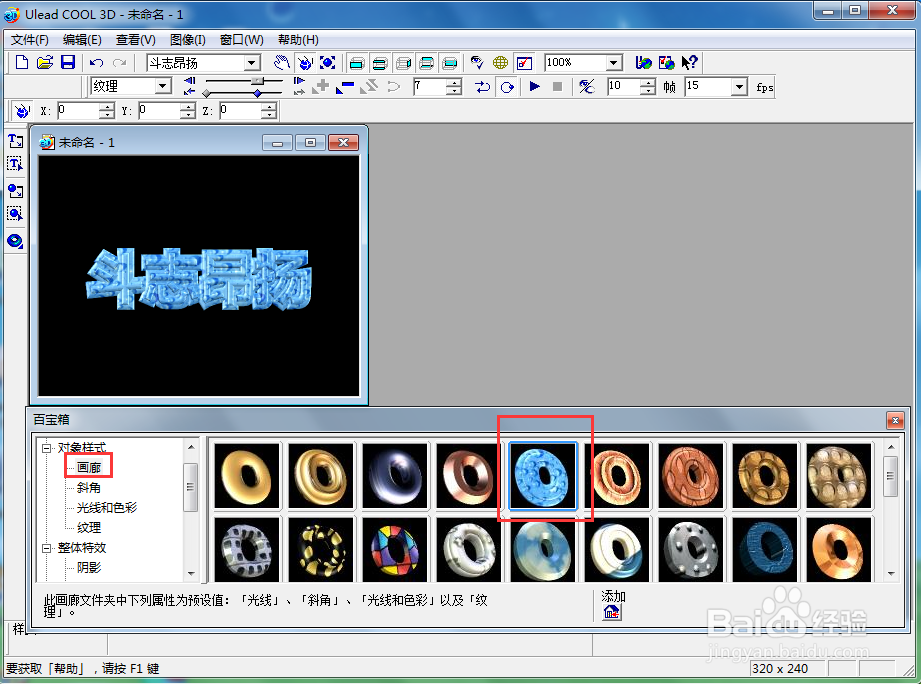Screen dimensions: 921x684
Task: Open the 查看(V) menu
Action: [x=136, y=39]
